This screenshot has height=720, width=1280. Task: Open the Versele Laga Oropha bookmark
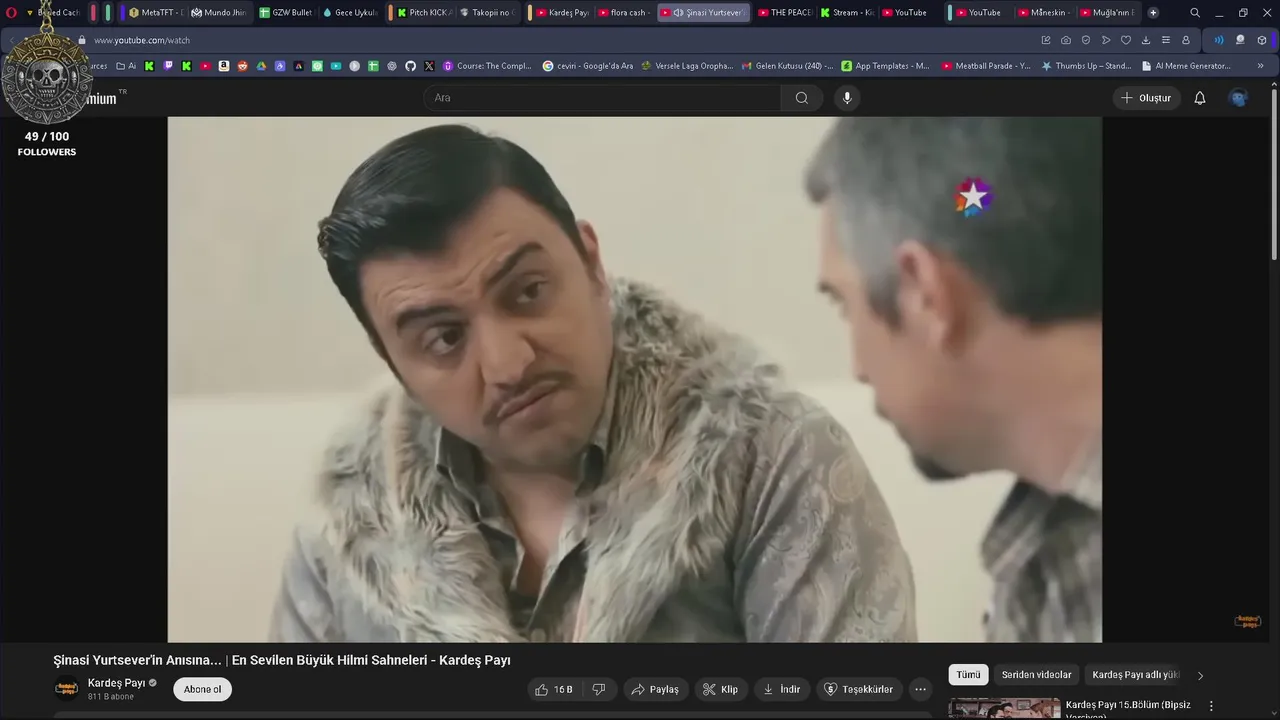(687, 66)
